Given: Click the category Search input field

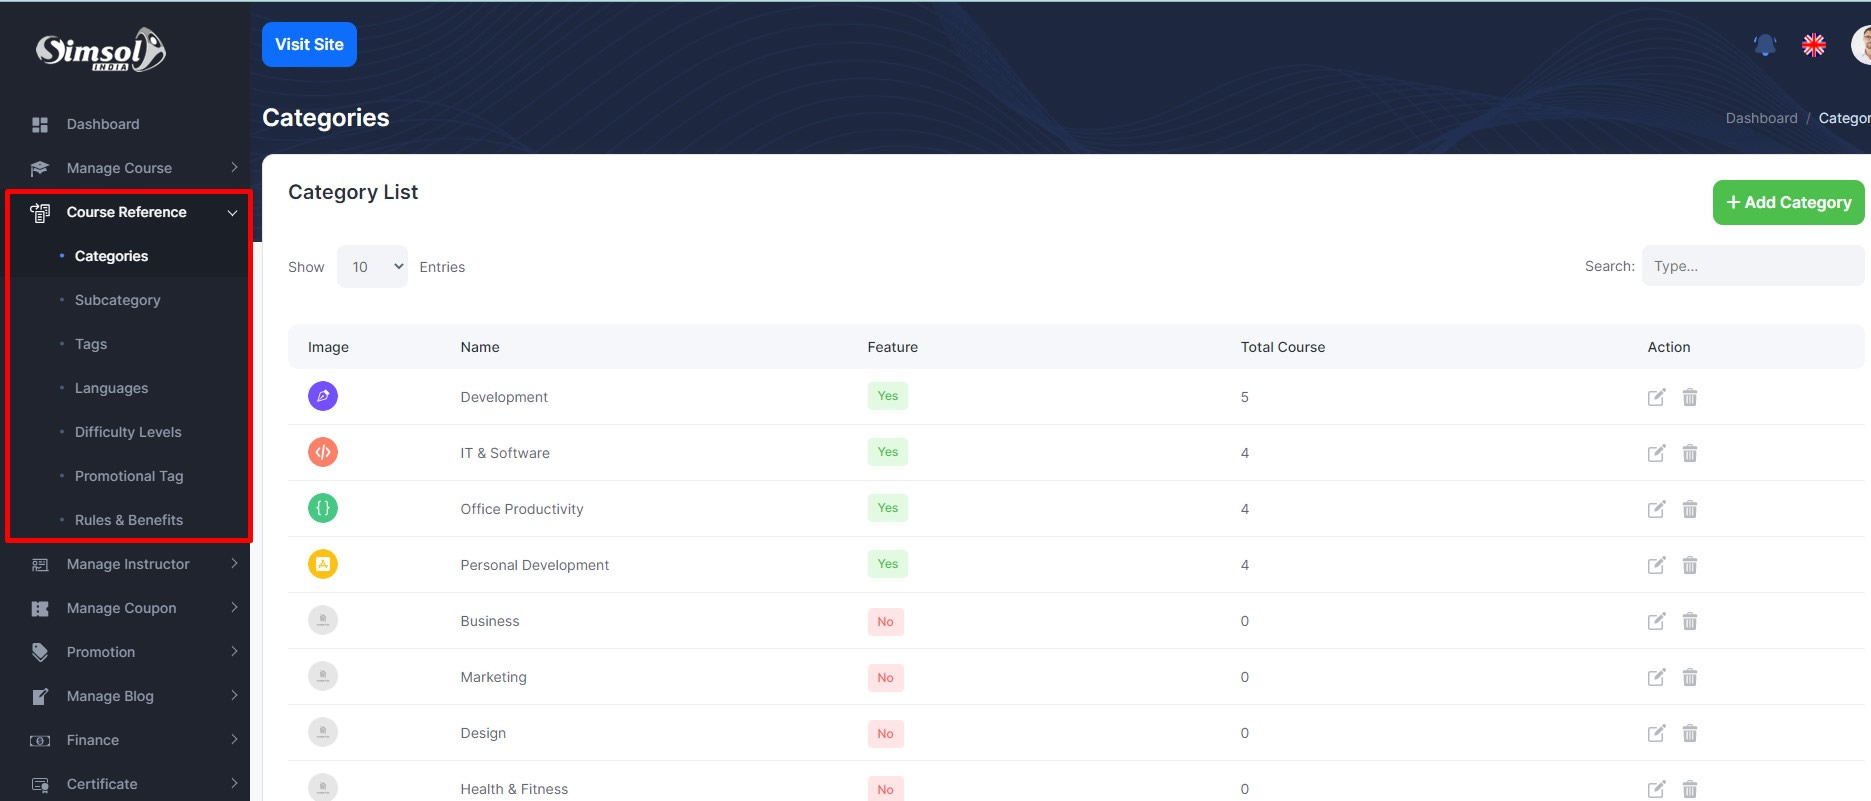Looking at the screenshot, I should point(1752,266).
